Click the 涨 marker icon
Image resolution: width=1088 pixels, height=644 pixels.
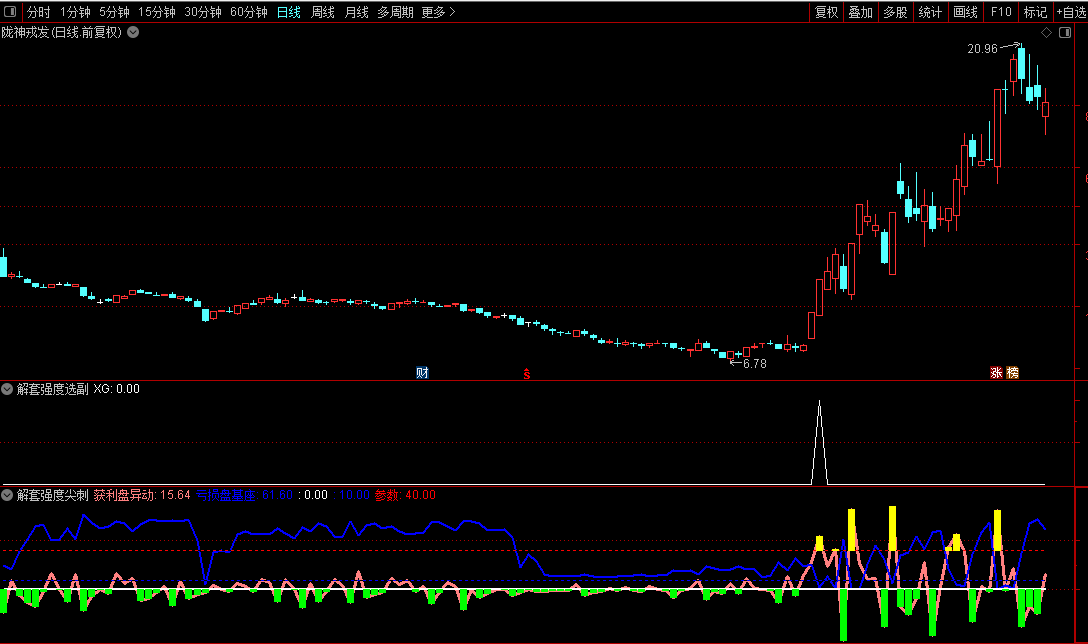(x=996, y=373)
